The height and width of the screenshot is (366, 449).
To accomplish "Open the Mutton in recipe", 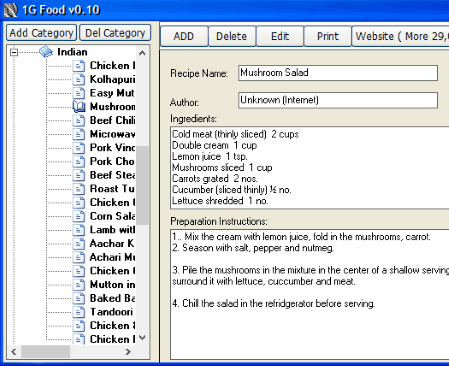I will 112,284.
